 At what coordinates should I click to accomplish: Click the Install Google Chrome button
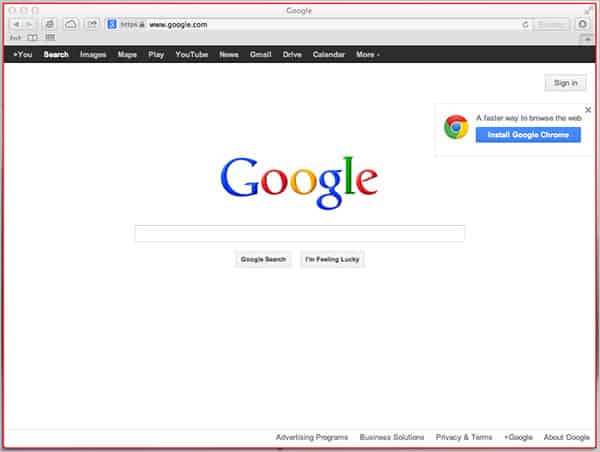[528, 135]
